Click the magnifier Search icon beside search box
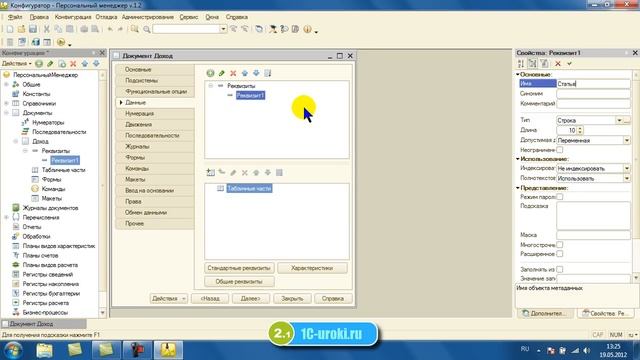640x360 pixels. (147, 29)
